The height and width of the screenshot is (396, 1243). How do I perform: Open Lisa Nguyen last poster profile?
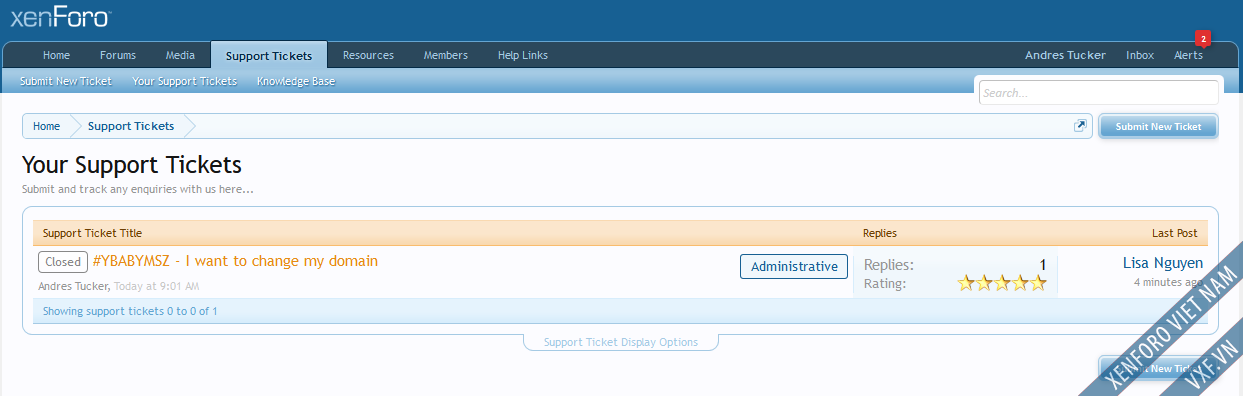[1163, 264]
